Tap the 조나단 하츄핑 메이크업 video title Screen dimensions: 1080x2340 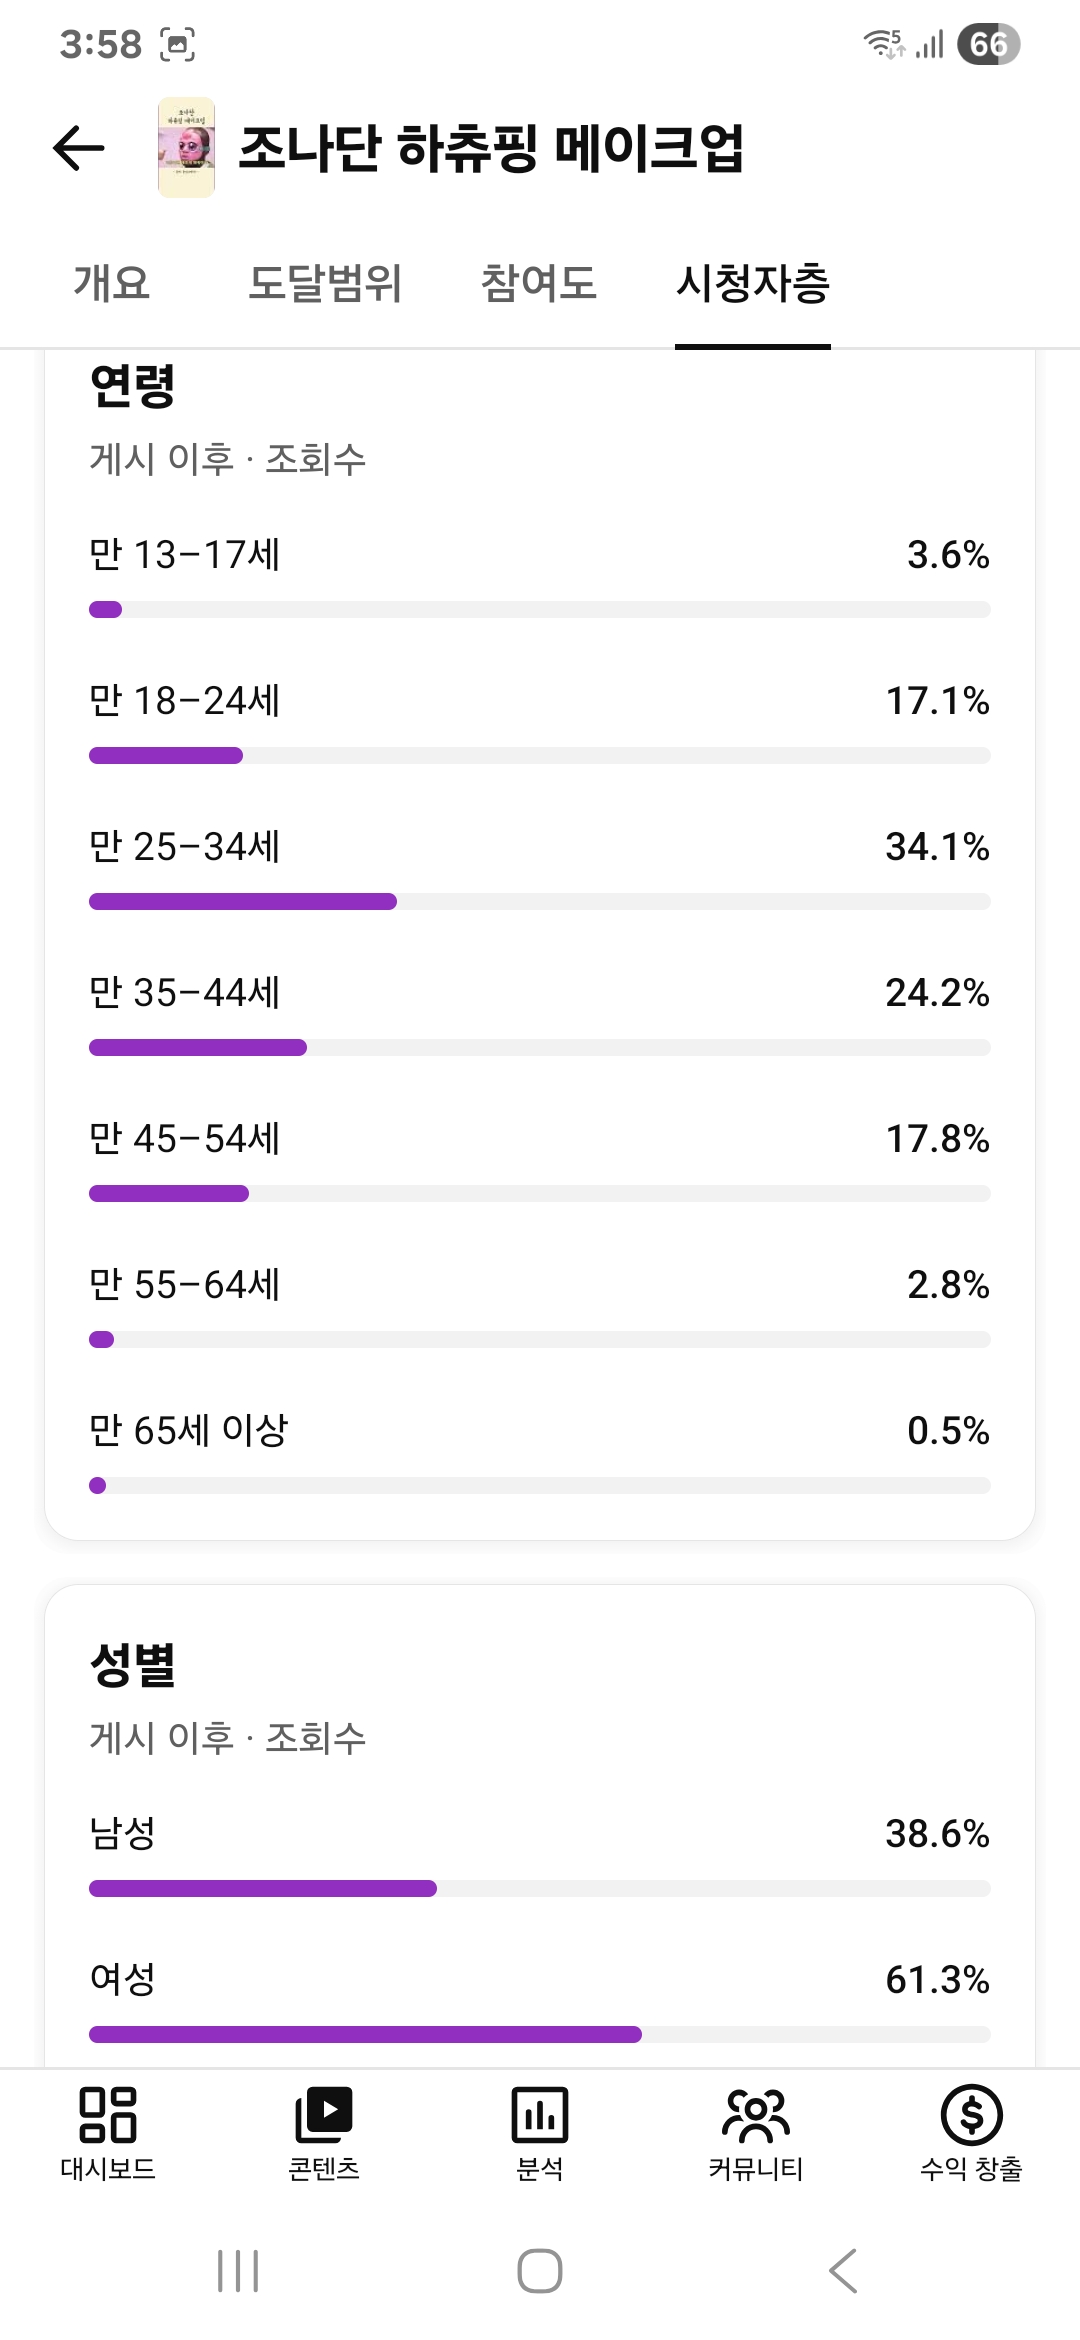pos(491,148)
